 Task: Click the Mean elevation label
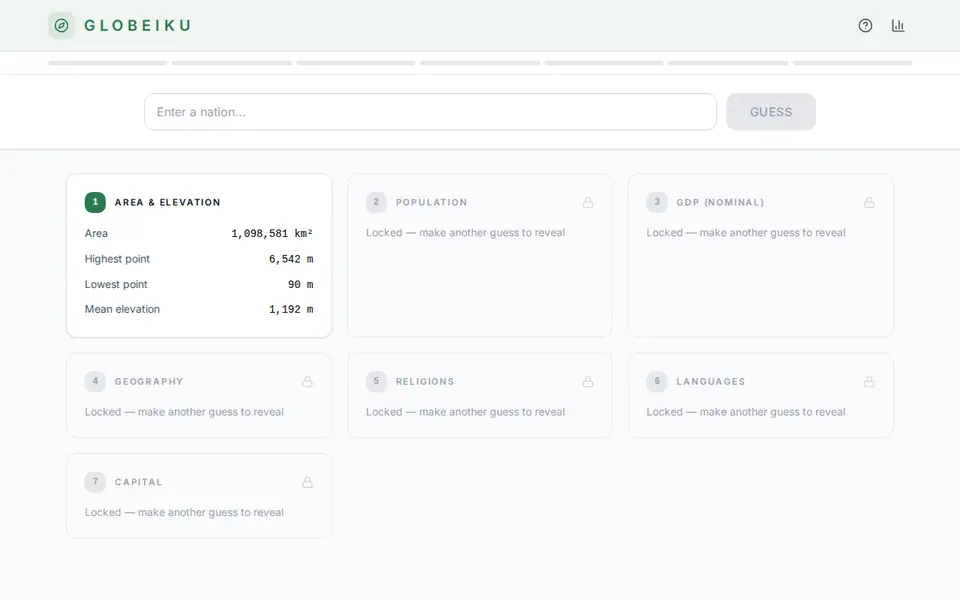coord(122,310)
